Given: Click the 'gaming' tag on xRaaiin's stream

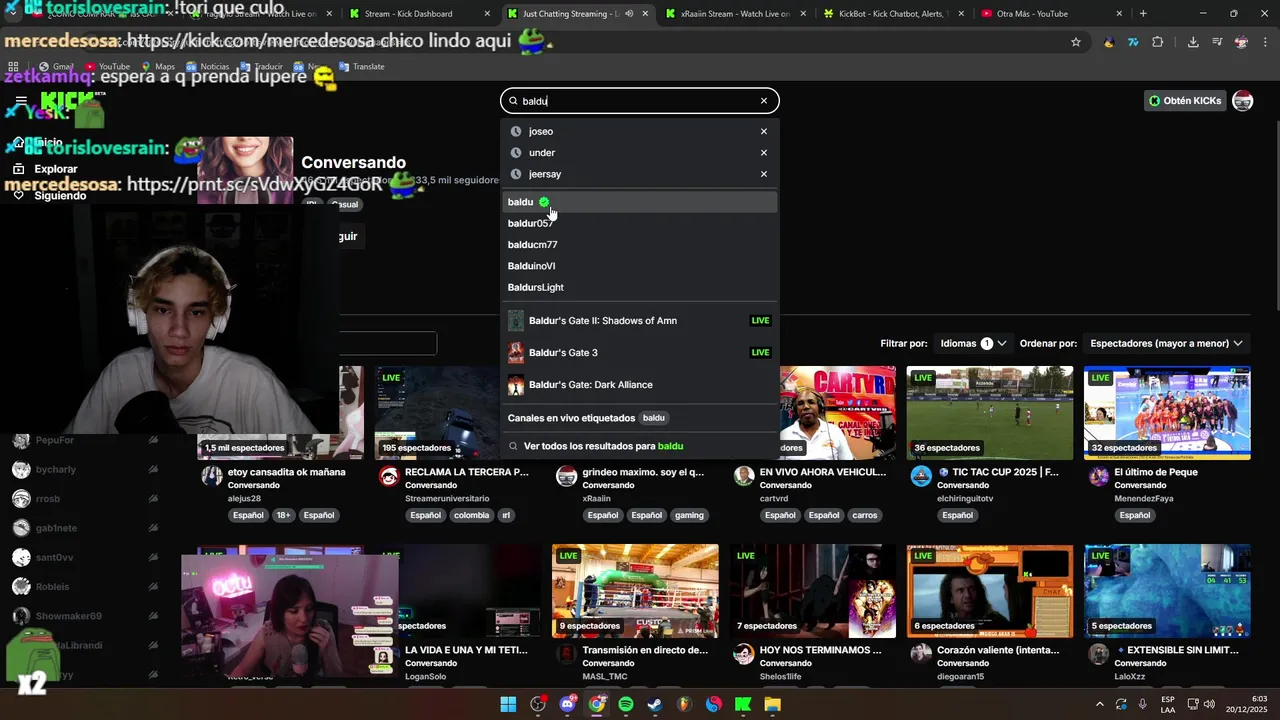Looking at the screenshot, I should pos(689,516).
